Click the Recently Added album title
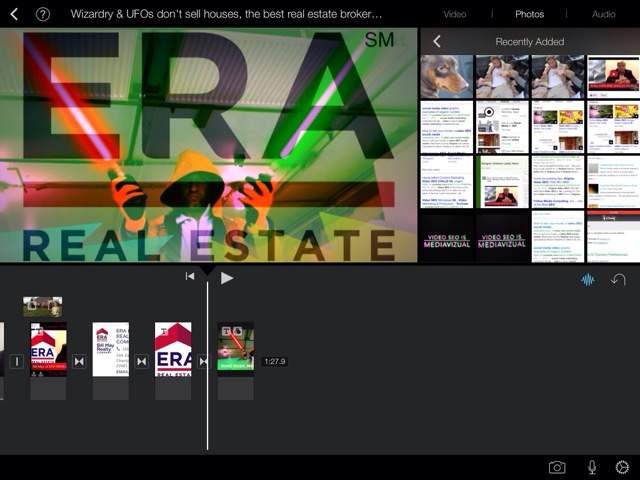Image resolution: width=640 pixels, height=480 pixels. (530, 42)
